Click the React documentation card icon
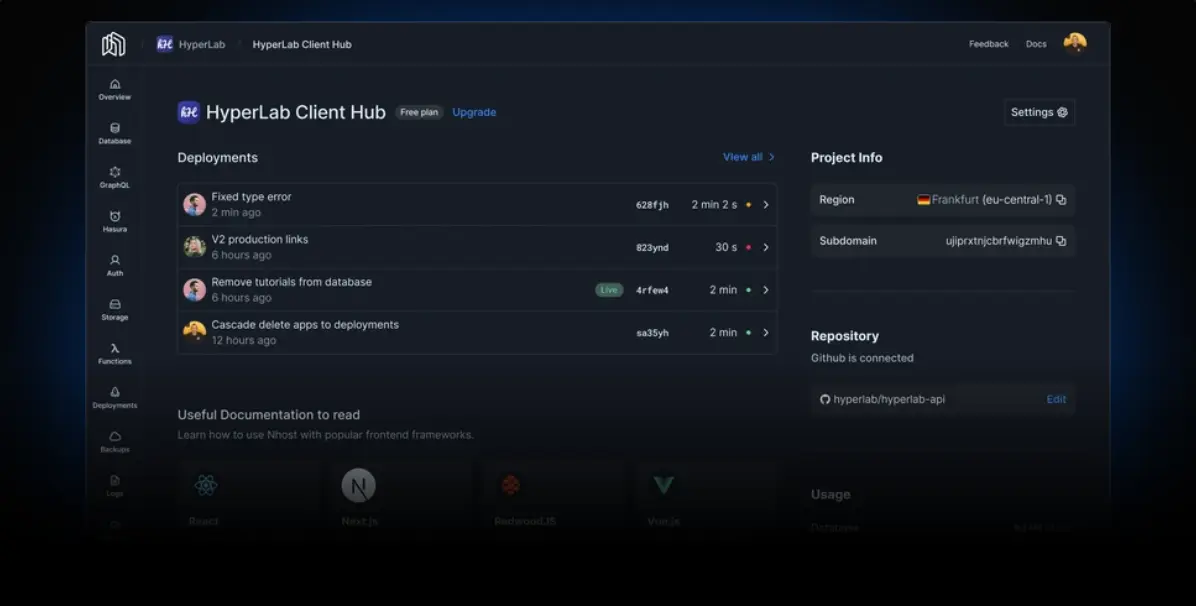This screenshot has width=1196, height=606. pos(206,485)
